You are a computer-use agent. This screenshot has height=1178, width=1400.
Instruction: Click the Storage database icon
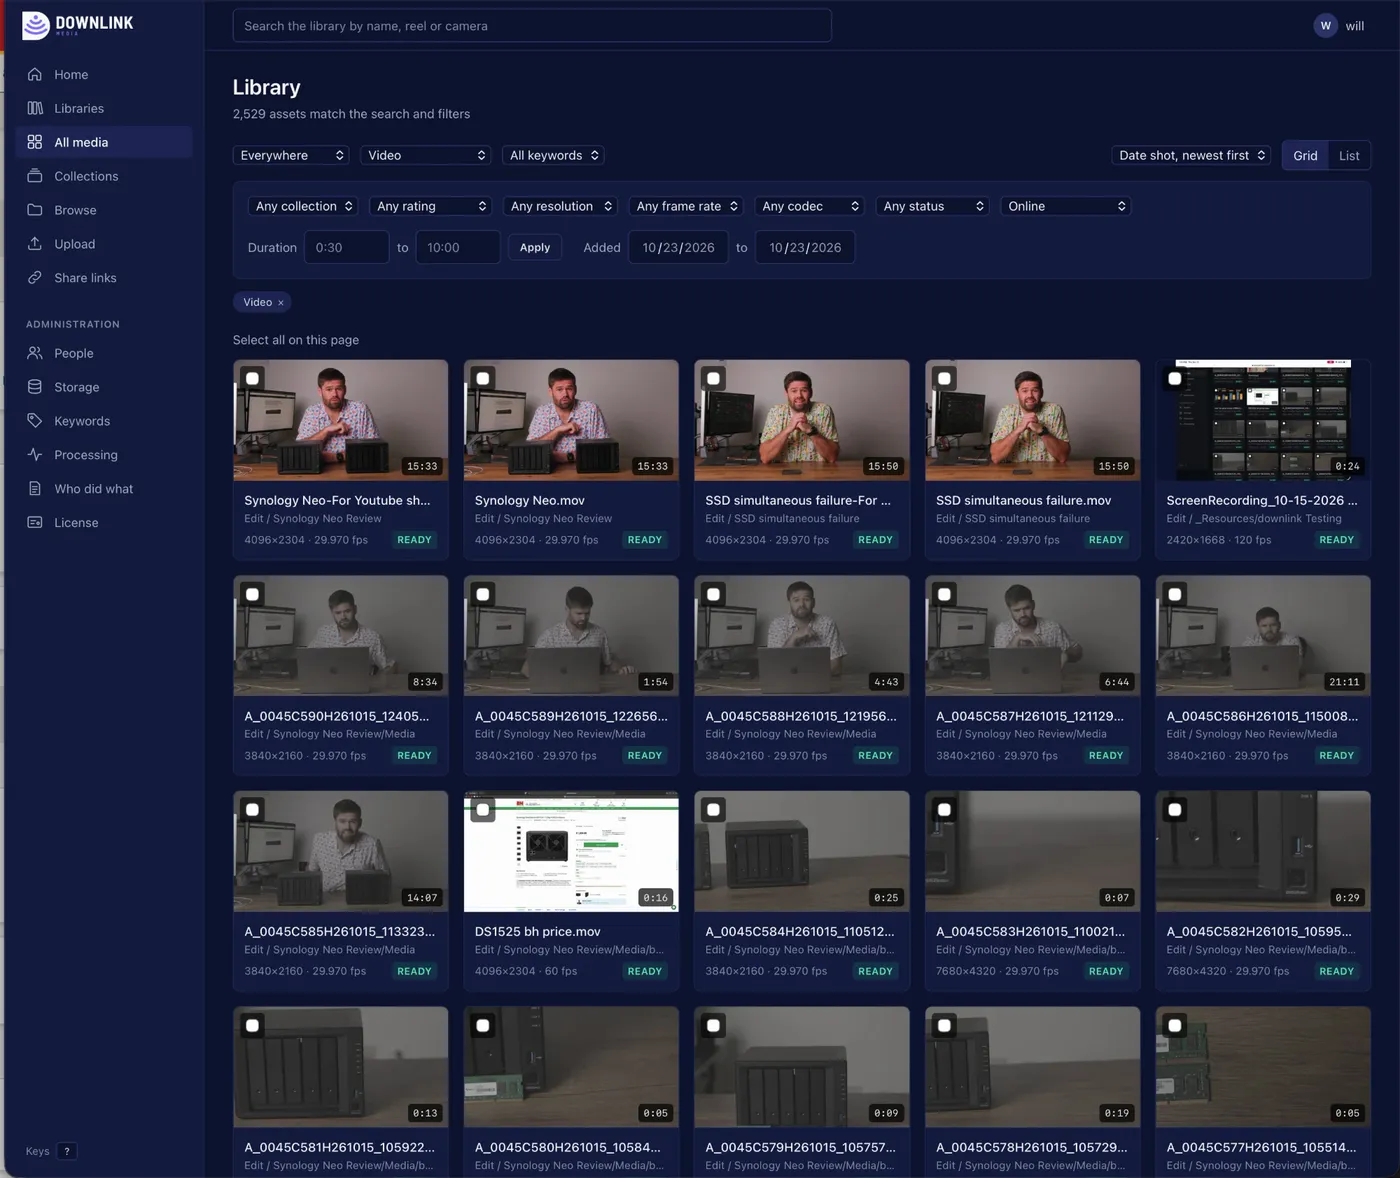[x=35, y=387]
